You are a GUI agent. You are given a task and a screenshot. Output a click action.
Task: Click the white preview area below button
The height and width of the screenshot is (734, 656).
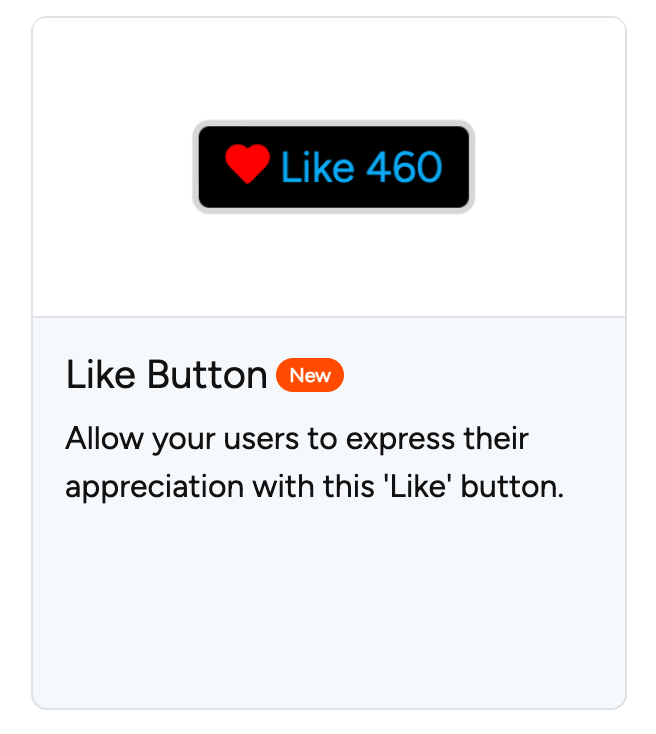(329, 264)
